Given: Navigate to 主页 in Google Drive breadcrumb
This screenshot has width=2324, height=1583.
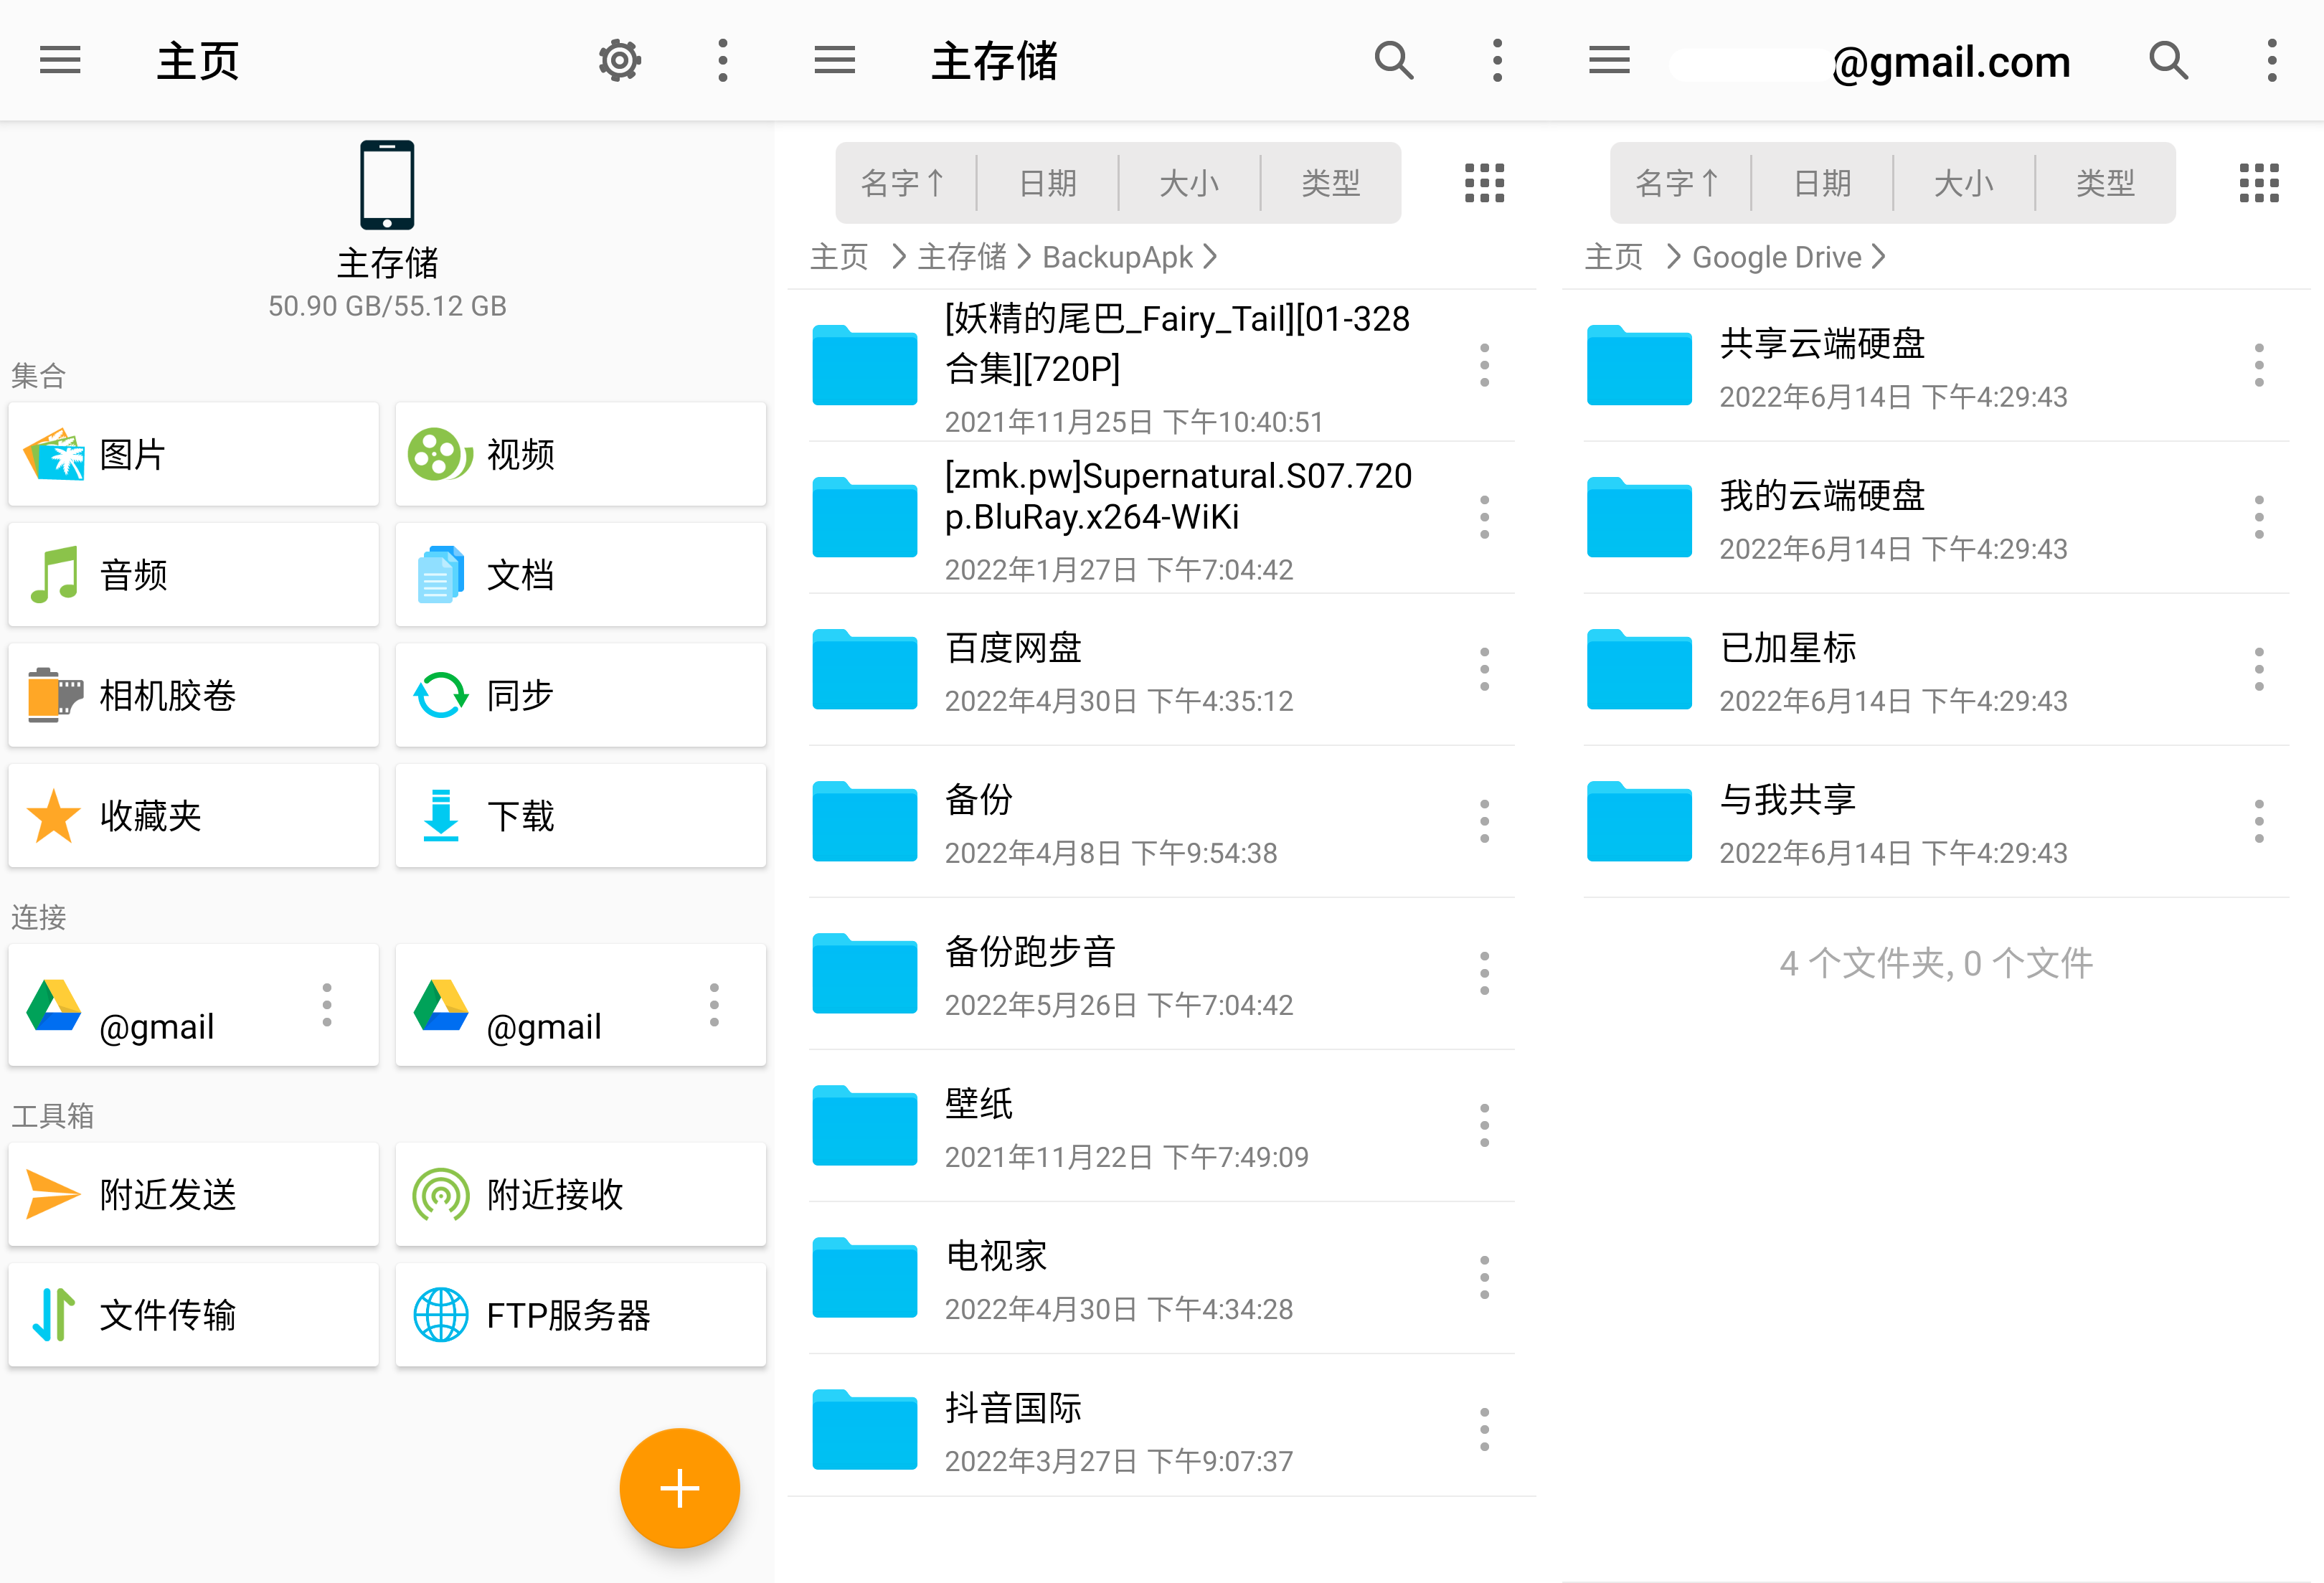Looking at the screenshot, I should [x=1613, y=257].
